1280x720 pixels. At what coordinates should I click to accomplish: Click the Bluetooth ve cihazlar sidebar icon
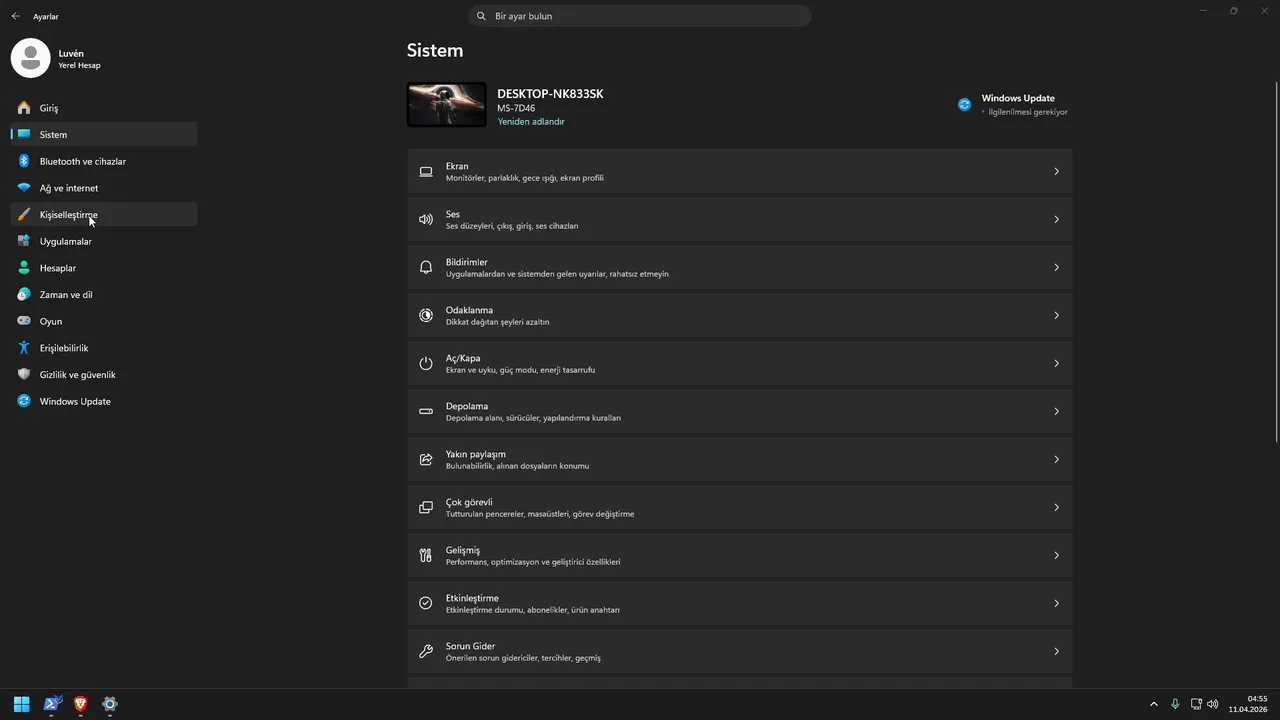(x=24, y=161)
